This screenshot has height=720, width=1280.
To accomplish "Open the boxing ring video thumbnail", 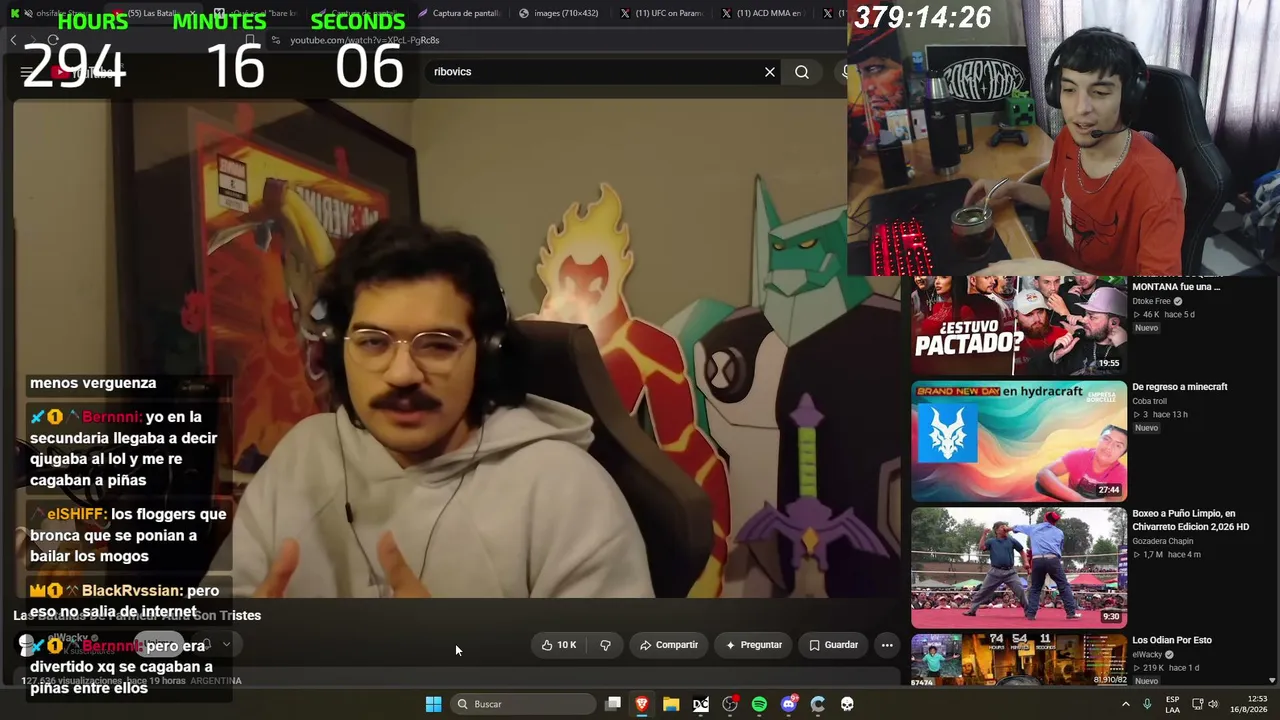I will pos(1019,568).
